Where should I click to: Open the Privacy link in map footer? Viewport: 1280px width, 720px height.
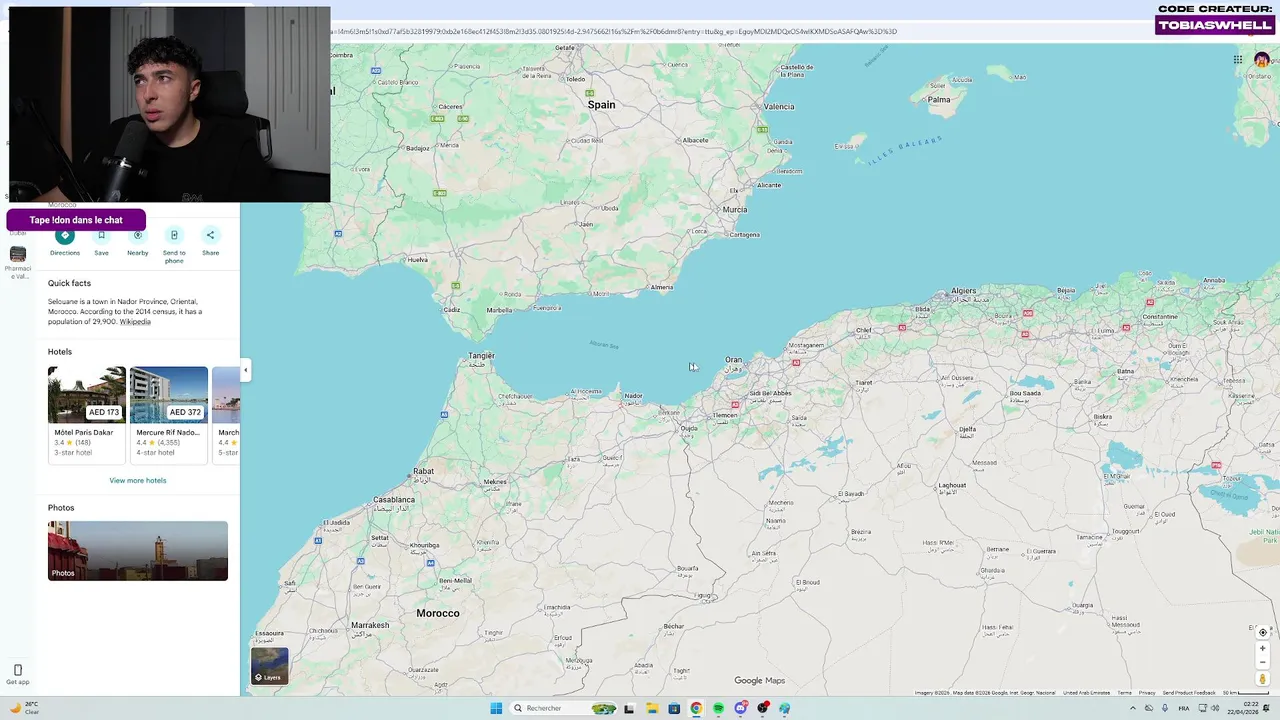click(1147, 692)
